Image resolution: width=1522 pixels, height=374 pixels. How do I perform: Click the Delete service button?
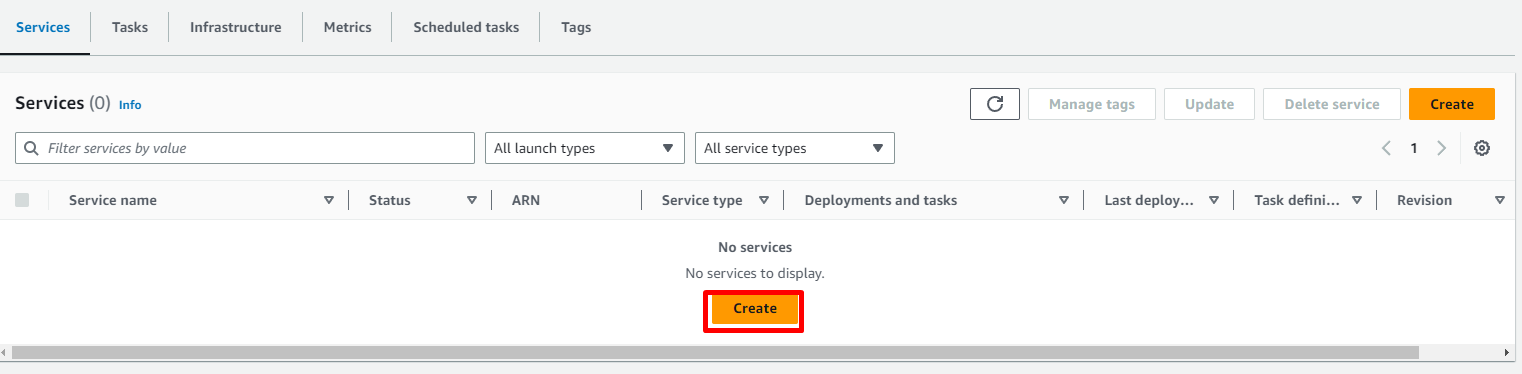pos(1332,104)
